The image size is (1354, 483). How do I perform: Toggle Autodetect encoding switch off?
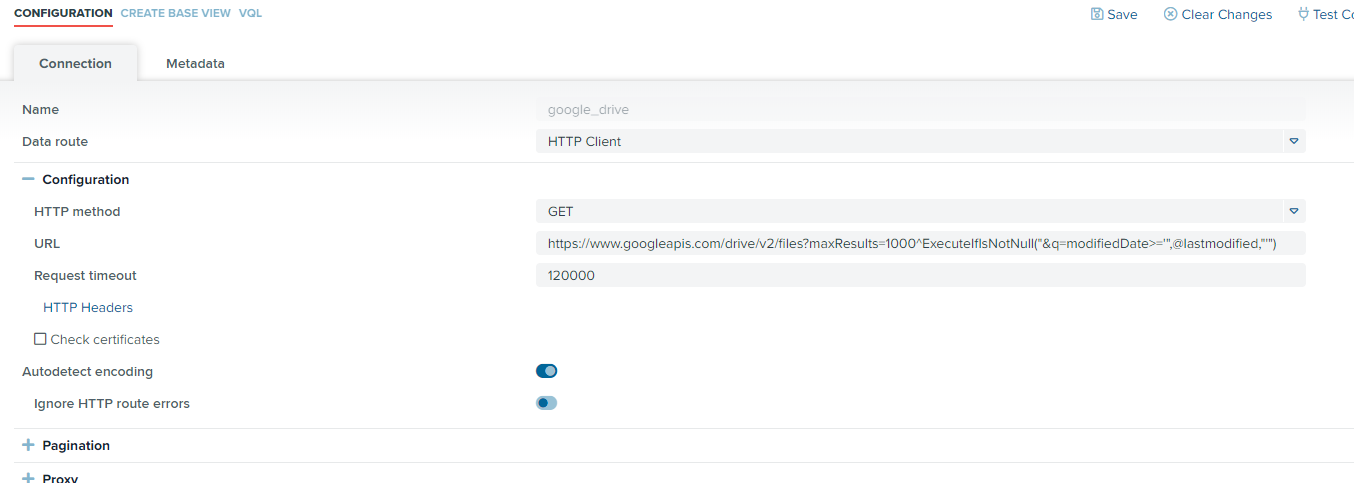point(546,371)
